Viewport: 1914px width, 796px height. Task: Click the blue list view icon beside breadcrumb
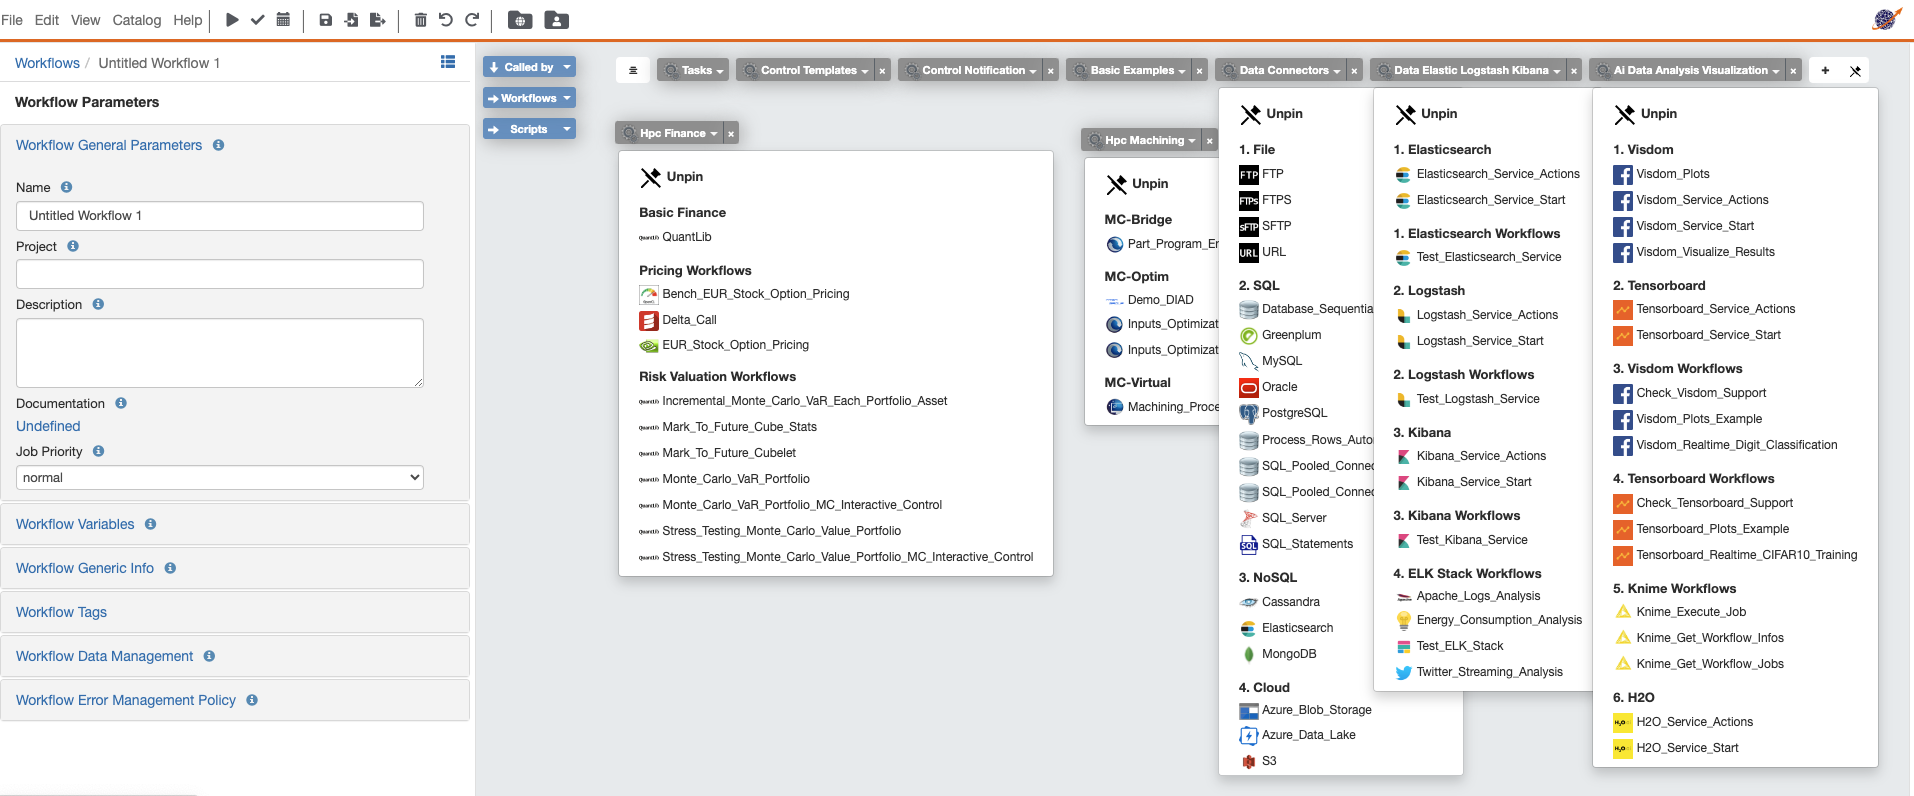(x=448, y=62)
